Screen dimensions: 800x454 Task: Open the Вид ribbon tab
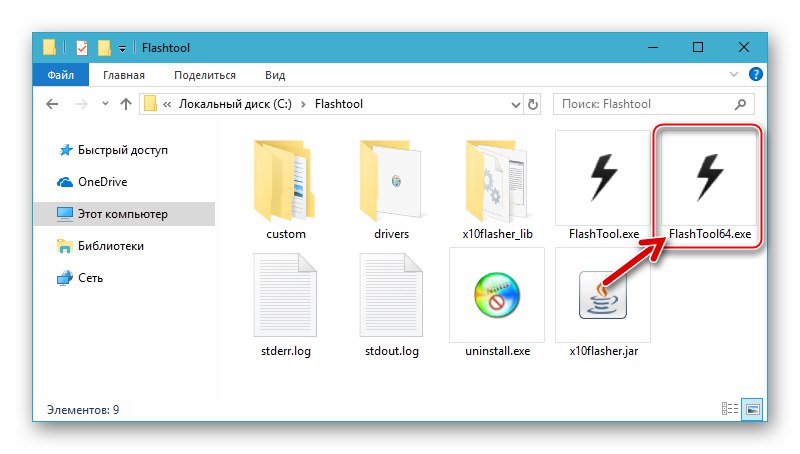pos(275,75)
